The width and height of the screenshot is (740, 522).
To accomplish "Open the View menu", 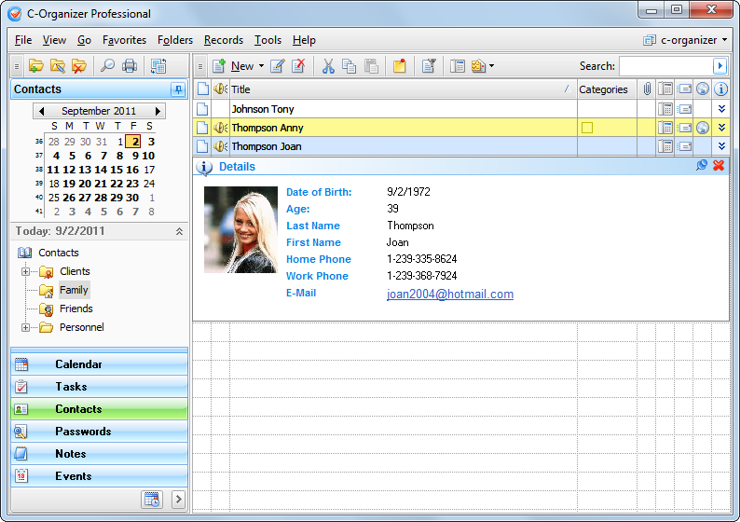I will [54, 41].
